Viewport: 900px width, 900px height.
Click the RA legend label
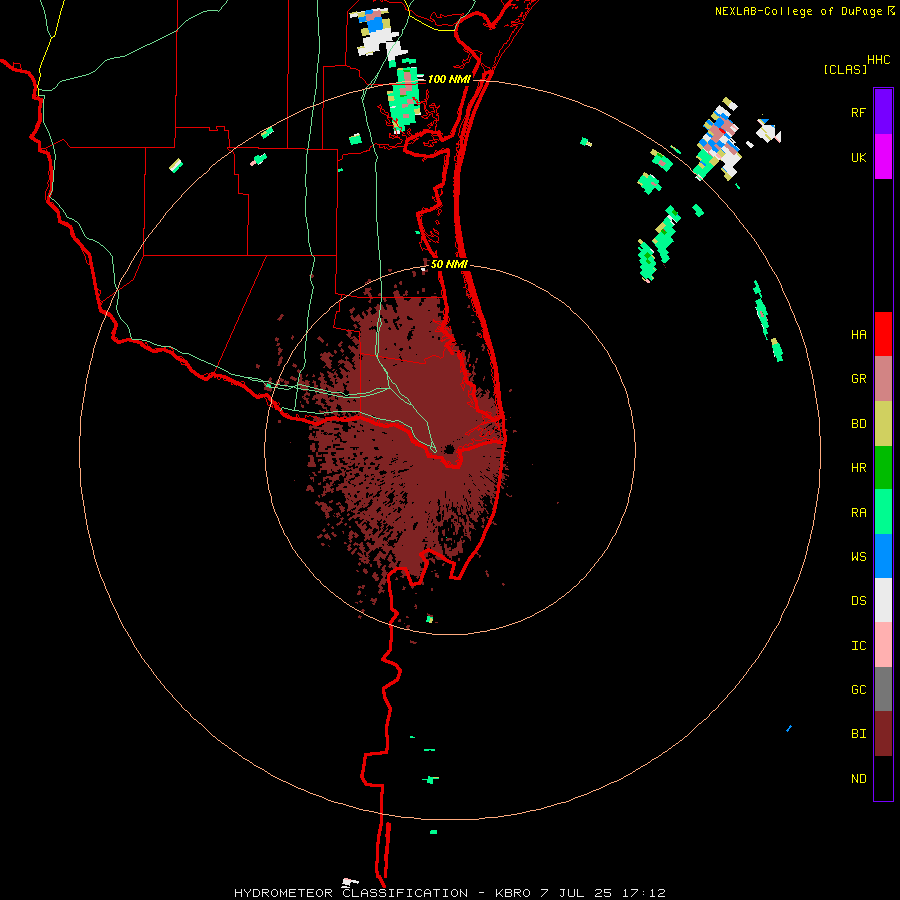point(858,513)
